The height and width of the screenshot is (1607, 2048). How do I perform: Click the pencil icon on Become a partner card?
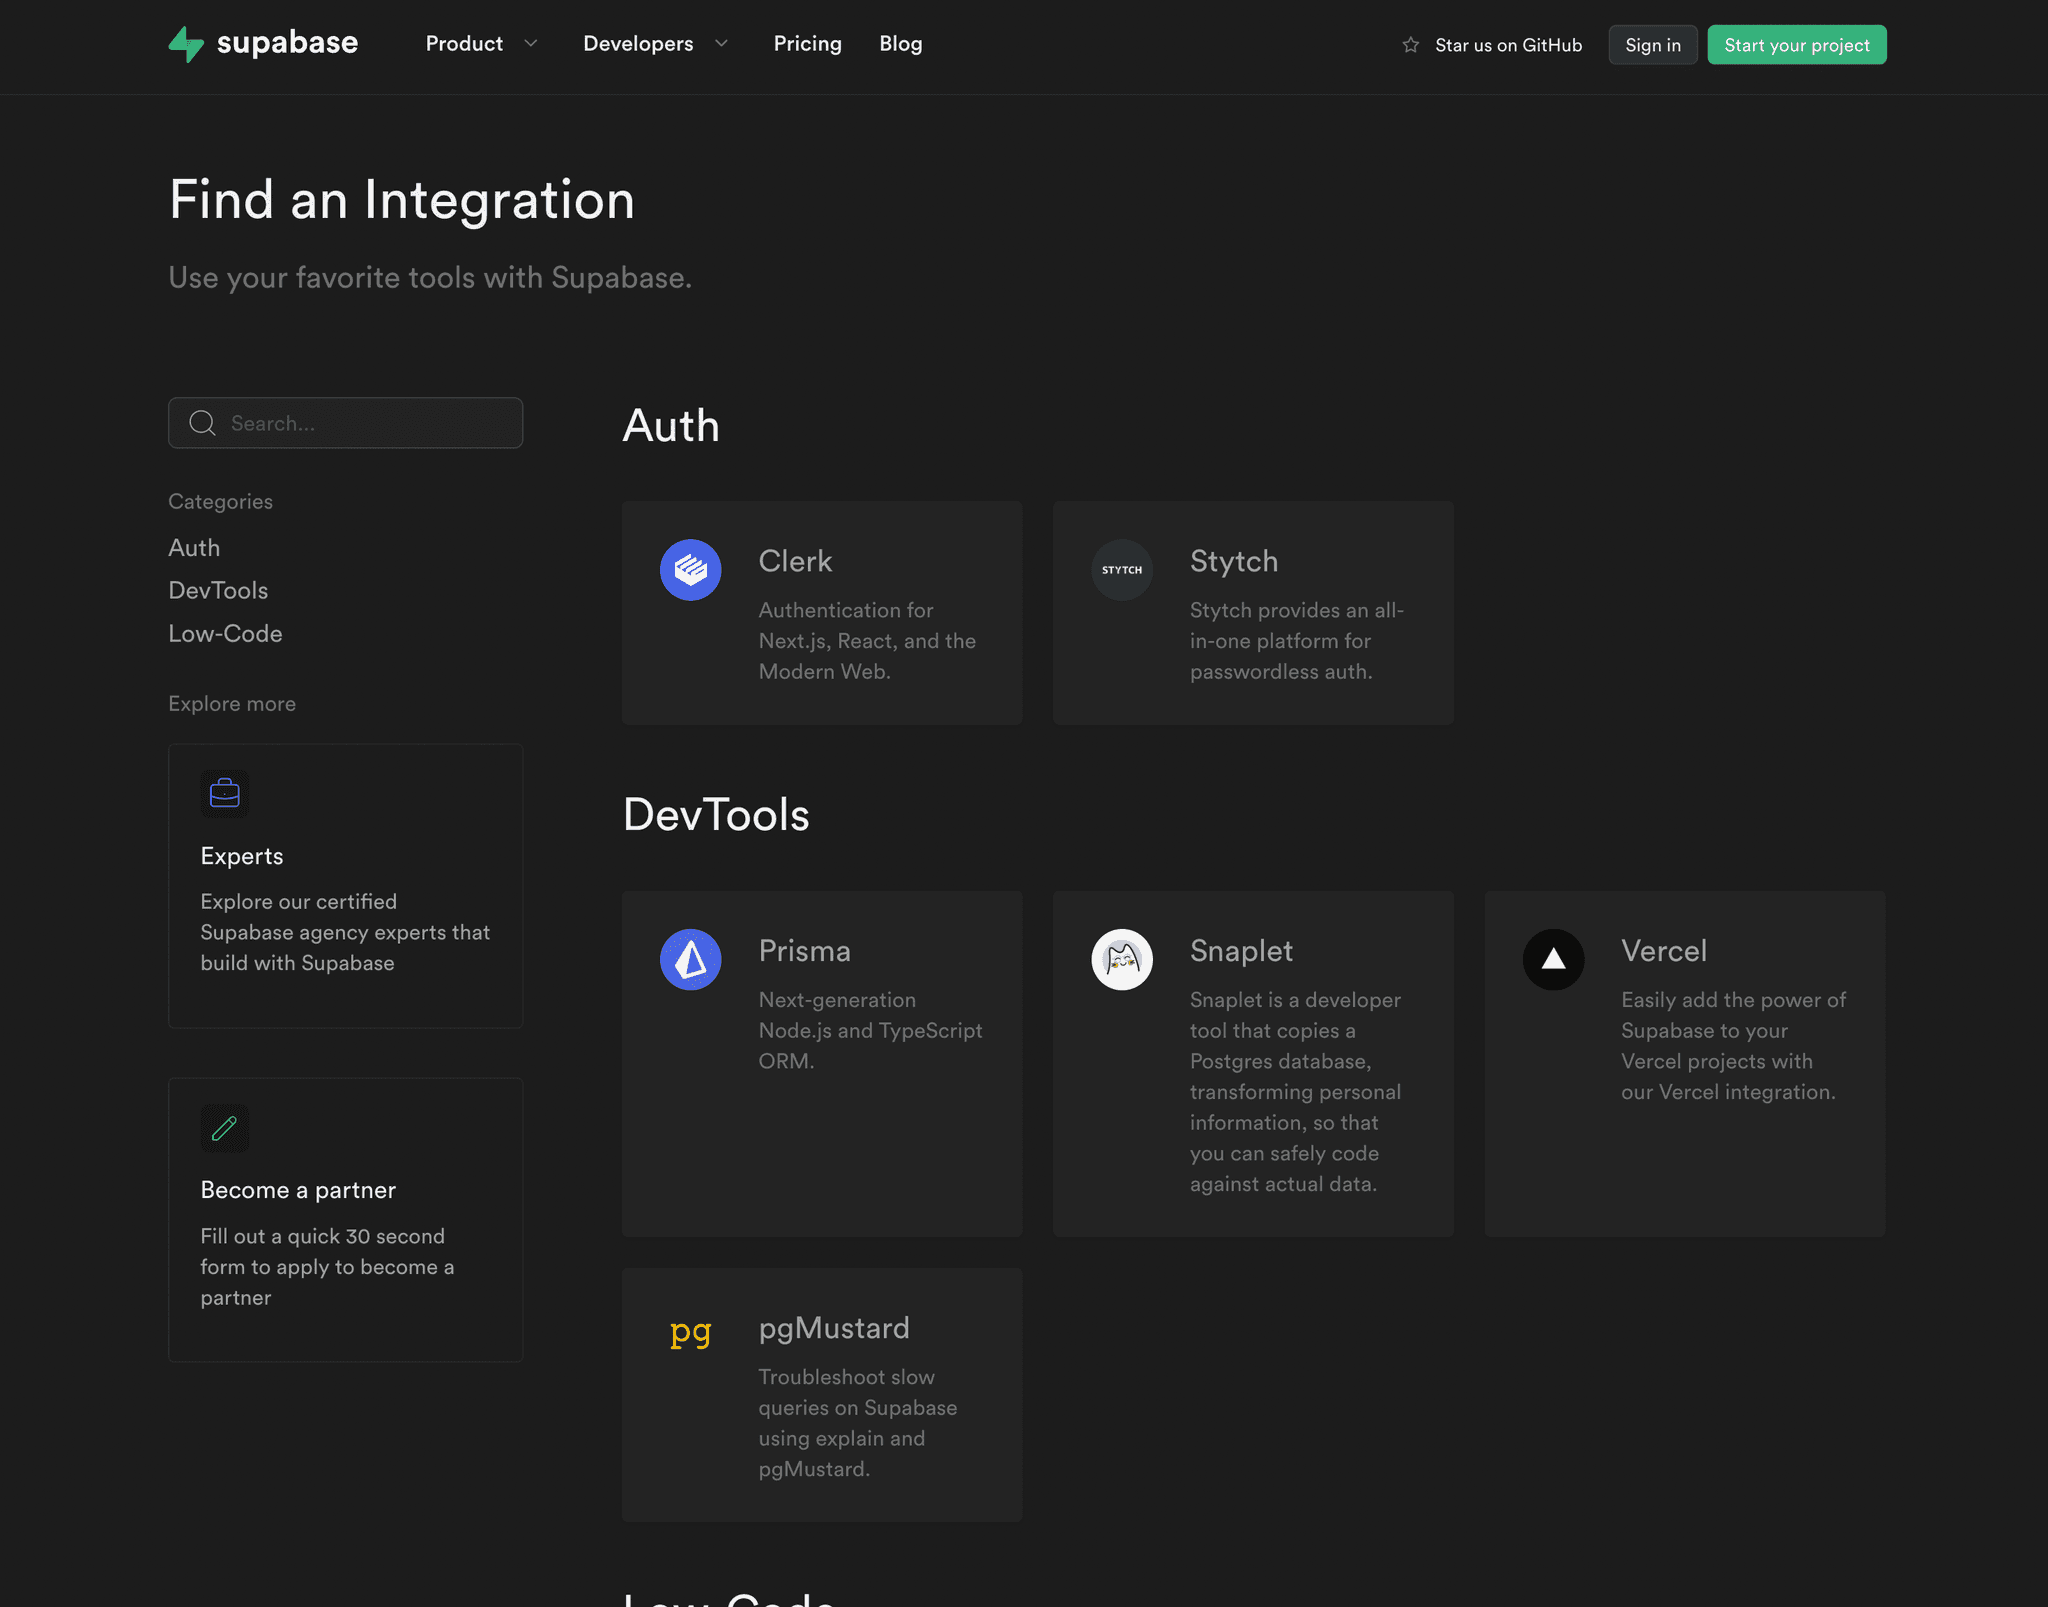click(225, 1128)
